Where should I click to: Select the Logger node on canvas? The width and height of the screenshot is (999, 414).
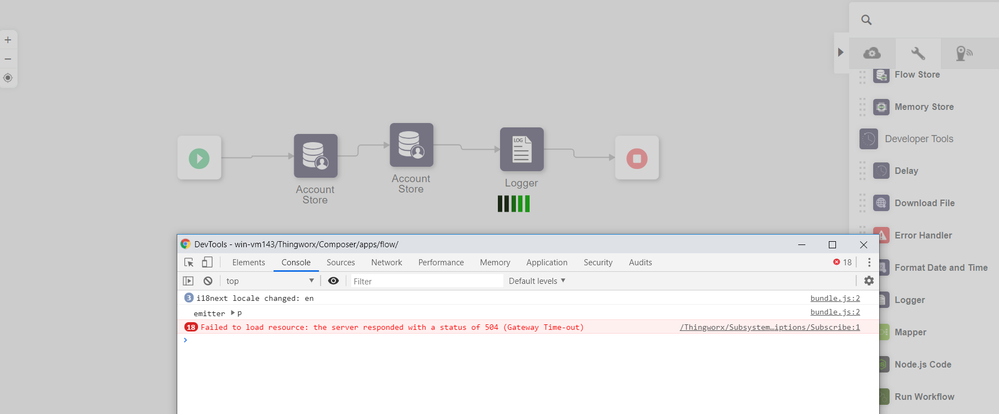pyautogui.click(x=522, y=149)
